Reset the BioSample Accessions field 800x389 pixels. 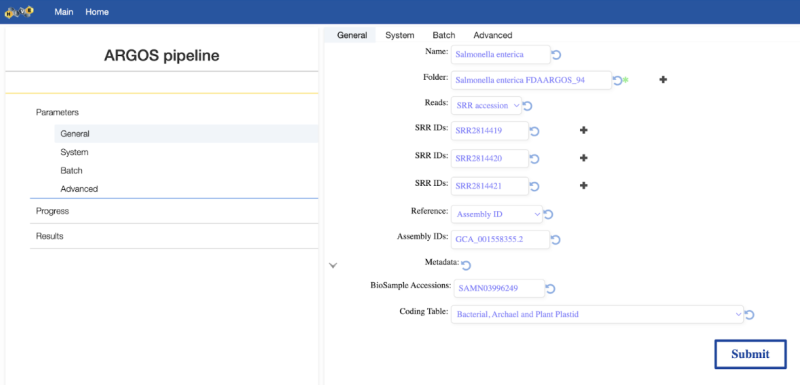[550, 289]
